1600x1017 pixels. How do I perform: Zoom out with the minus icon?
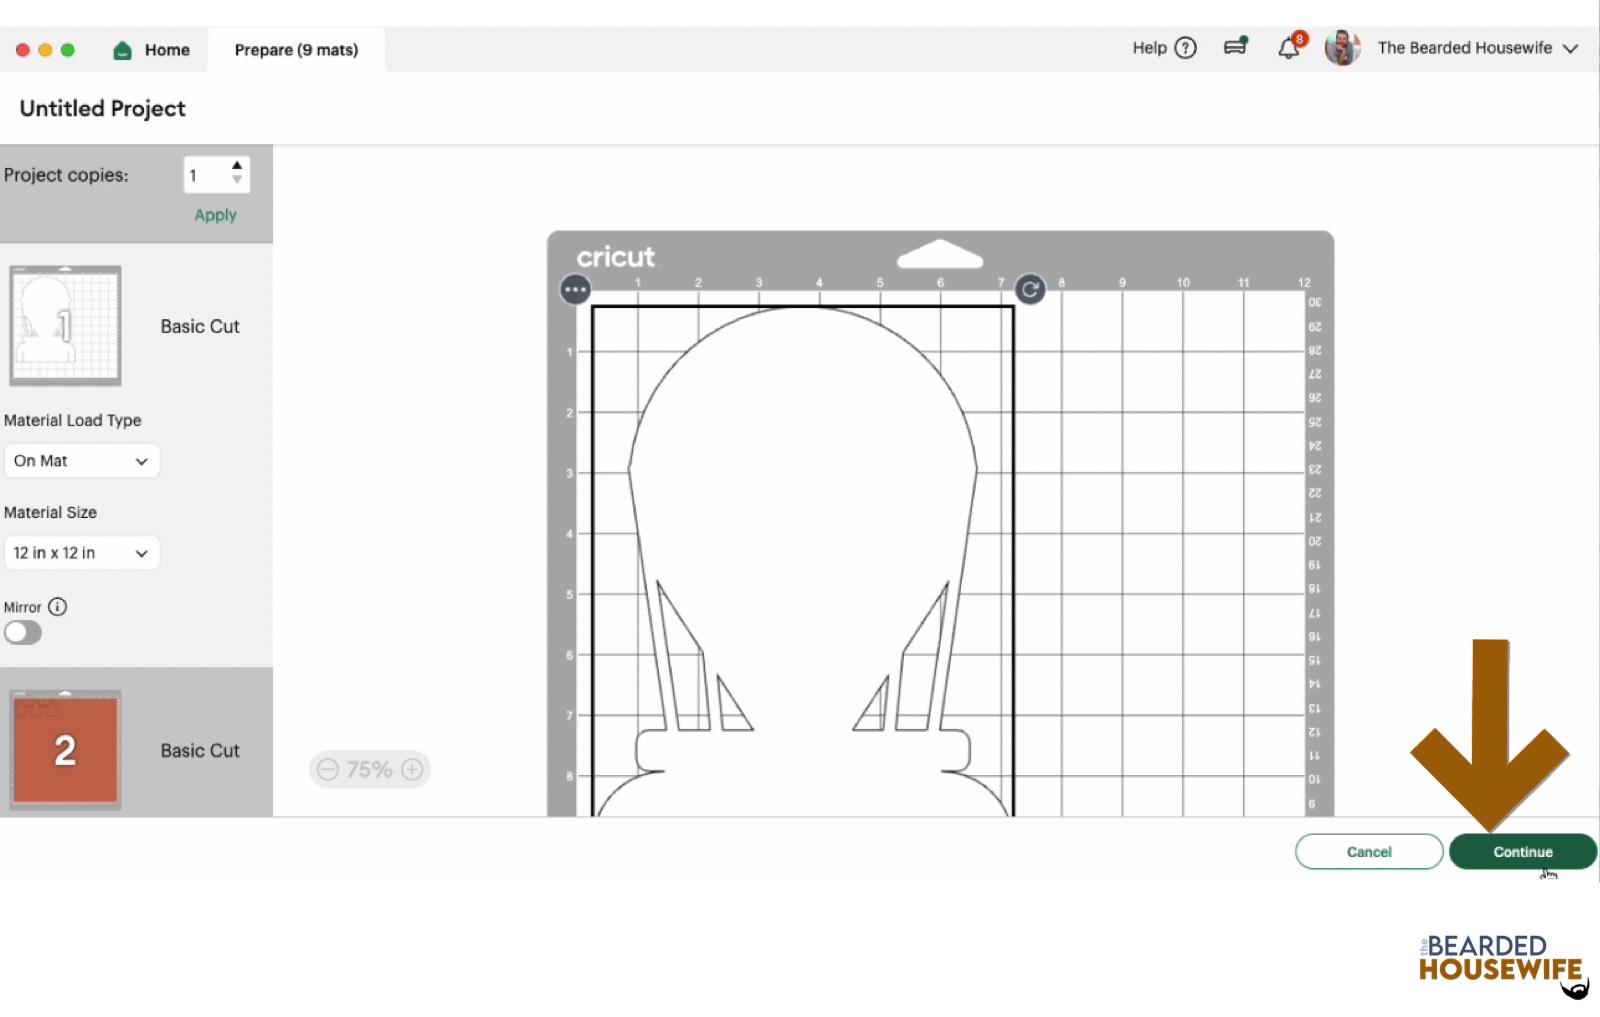pyautogui.click(x=328, y=769)
